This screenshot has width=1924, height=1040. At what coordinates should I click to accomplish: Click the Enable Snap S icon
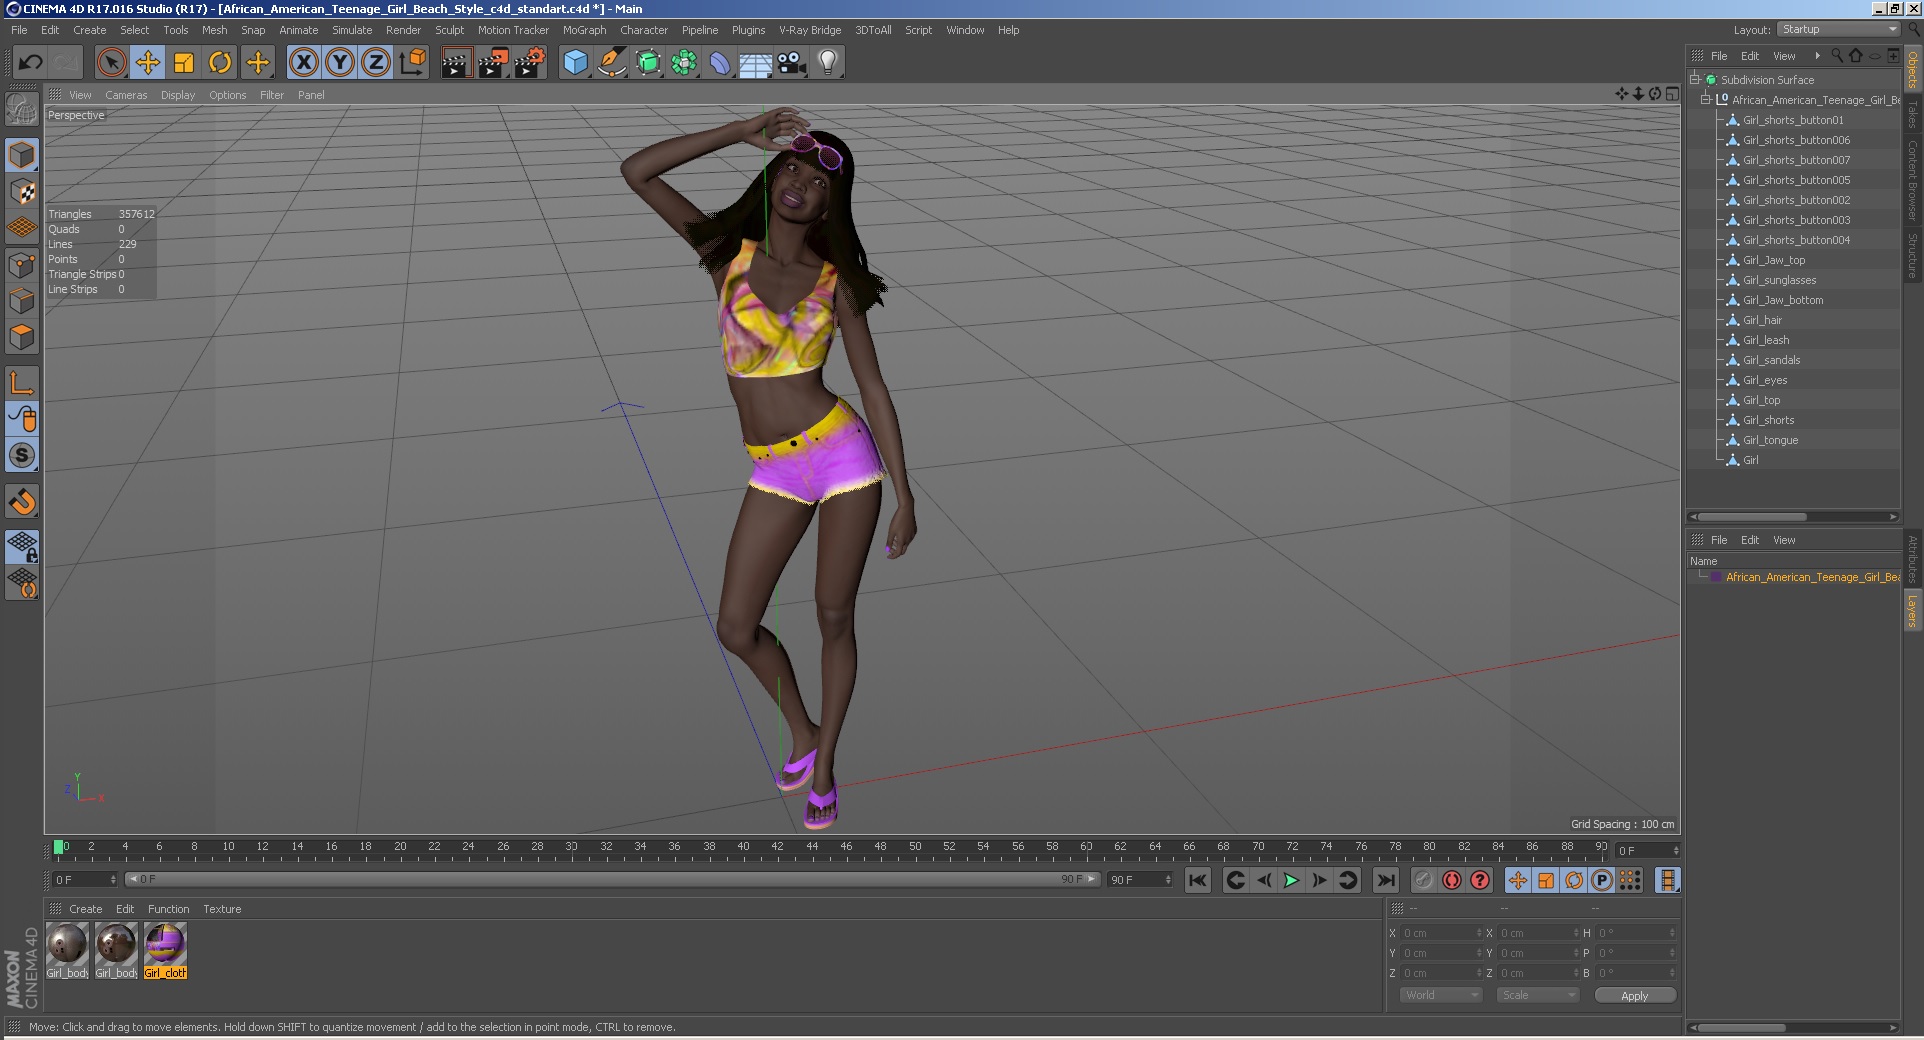[x=22, y=455]
